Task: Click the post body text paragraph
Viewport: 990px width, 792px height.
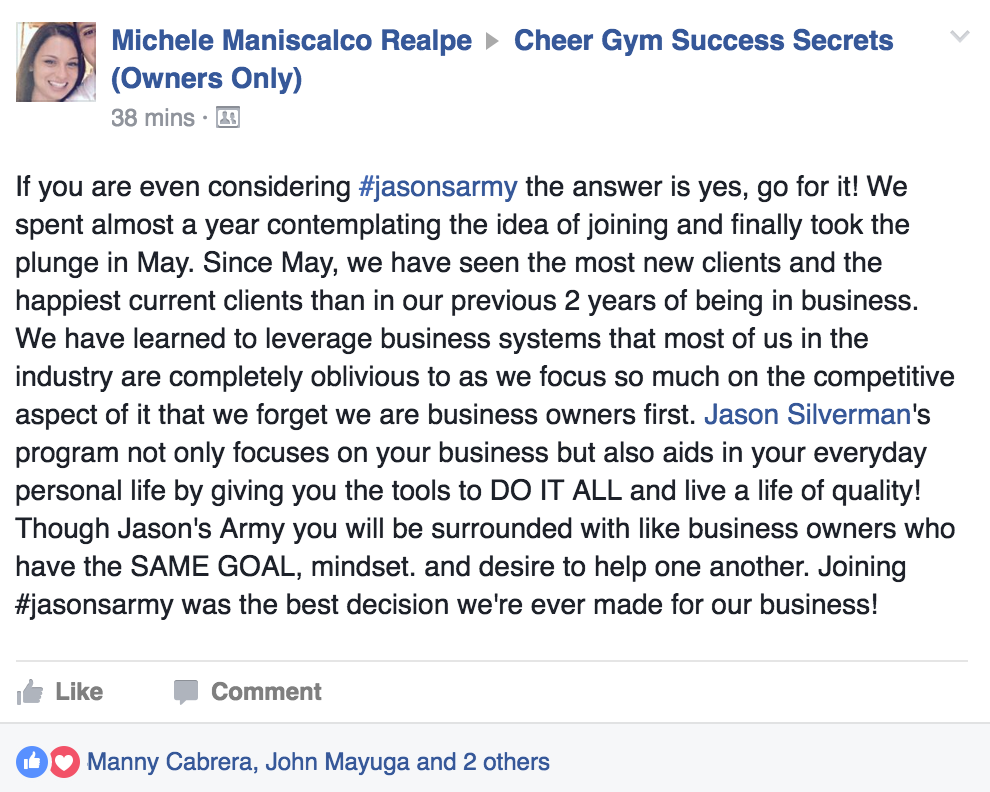Action: click(x=485, y=395)
